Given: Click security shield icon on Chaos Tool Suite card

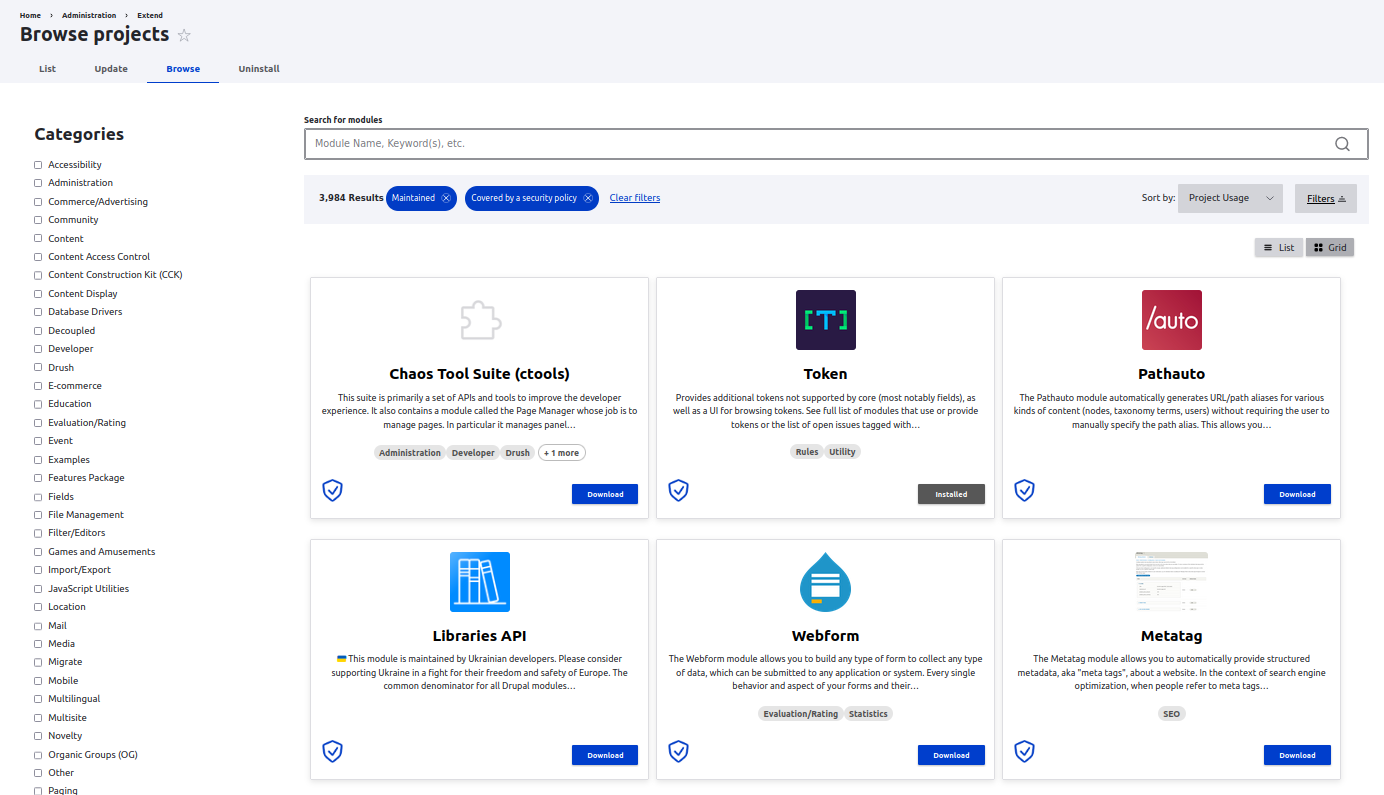Looking at the screenshot, I should coord(332,490).
